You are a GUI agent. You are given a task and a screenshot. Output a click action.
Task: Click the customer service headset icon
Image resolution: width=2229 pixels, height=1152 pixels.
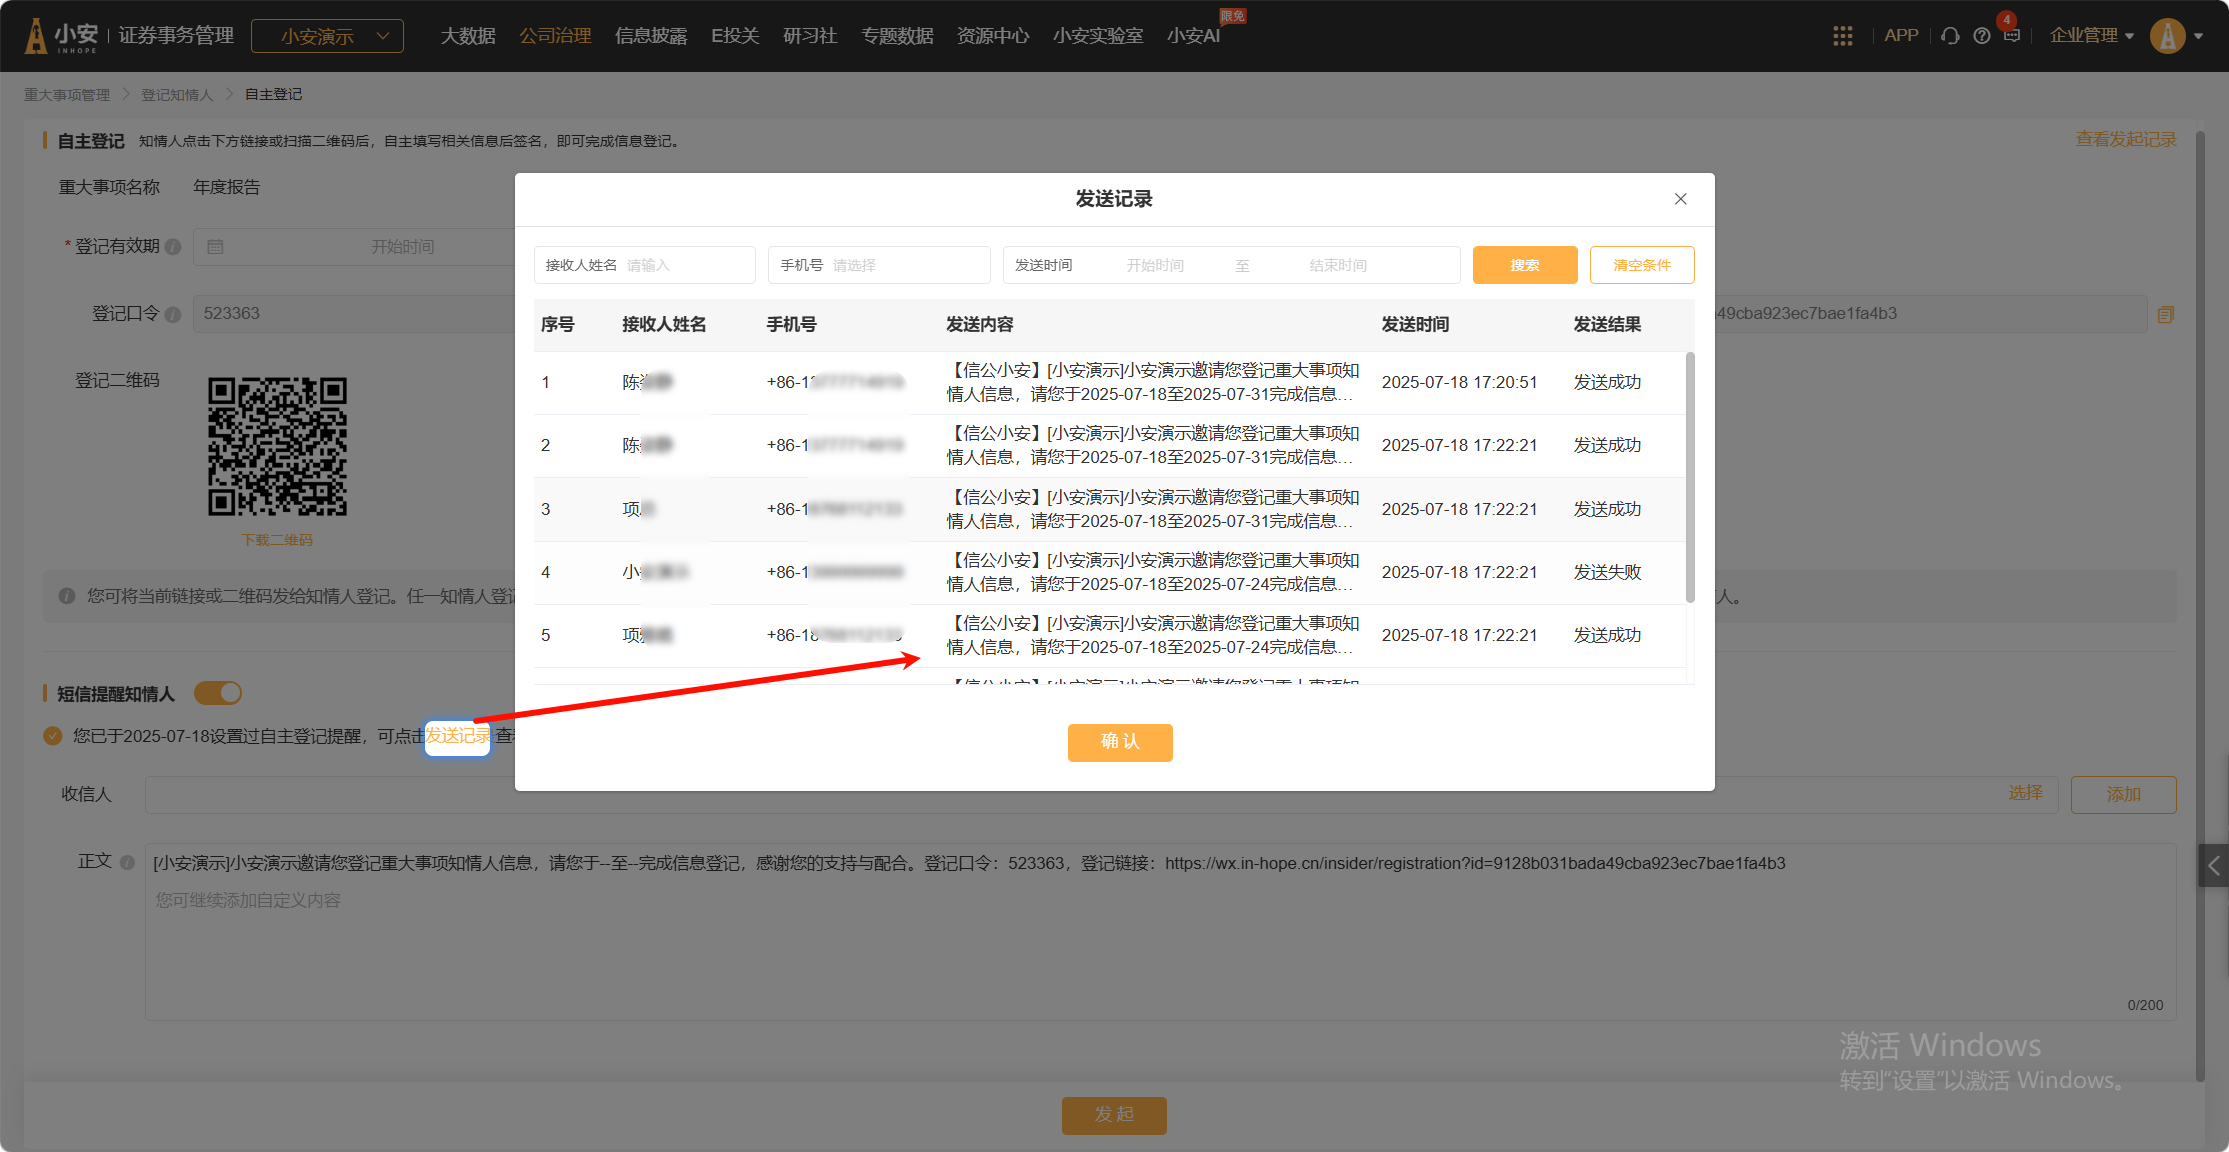tap(1949, 36)
